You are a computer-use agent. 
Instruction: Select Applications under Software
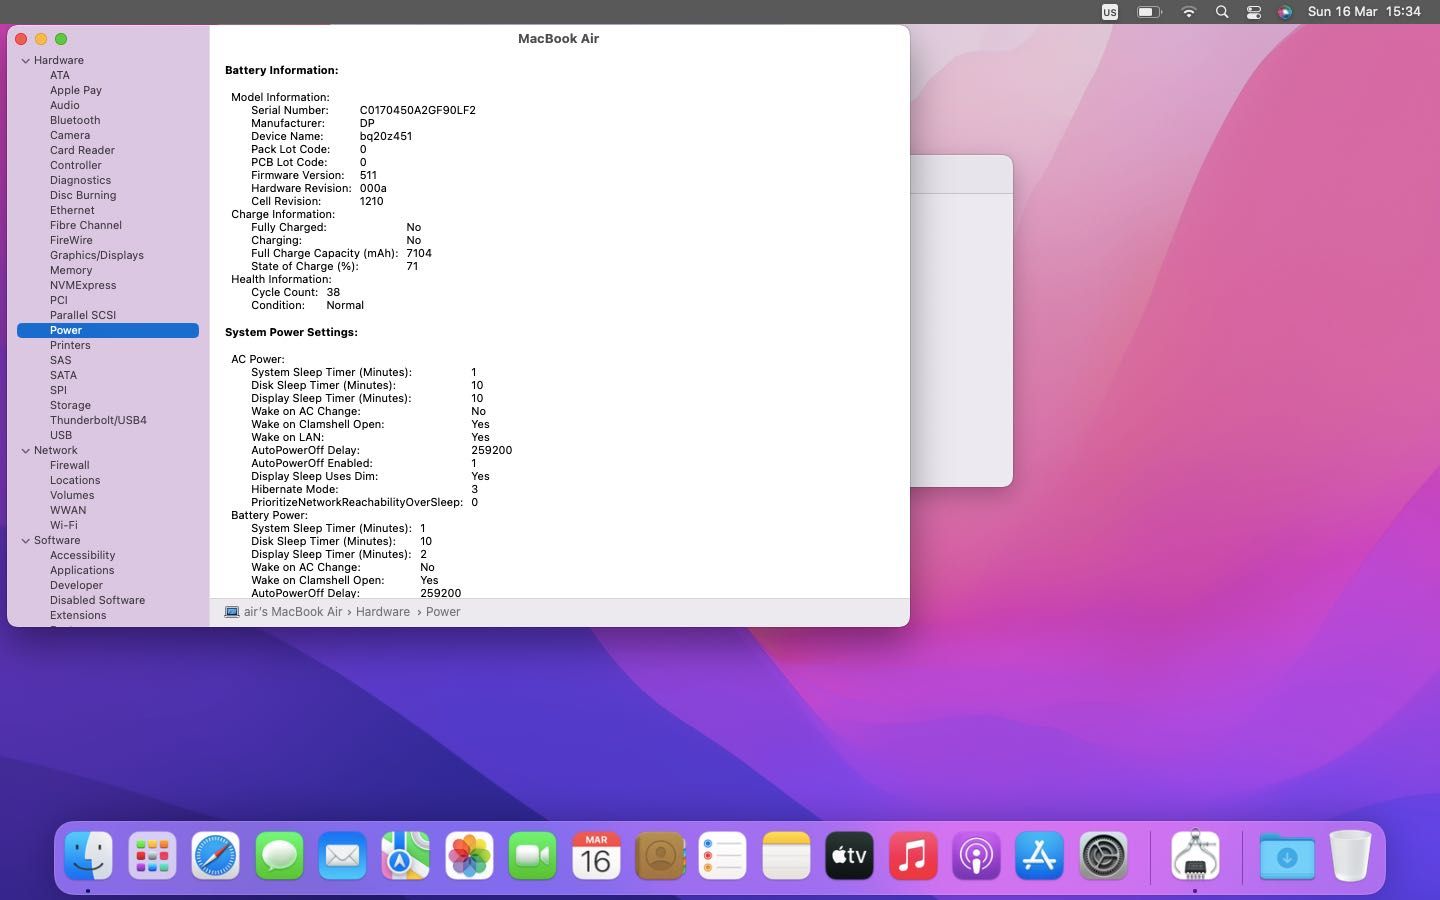(82, 570)
